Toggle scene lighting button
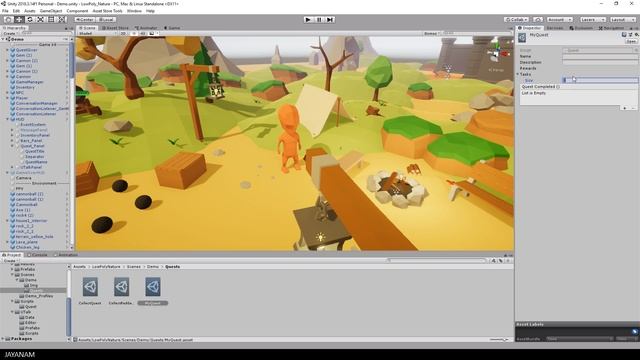 click(134, 33)
